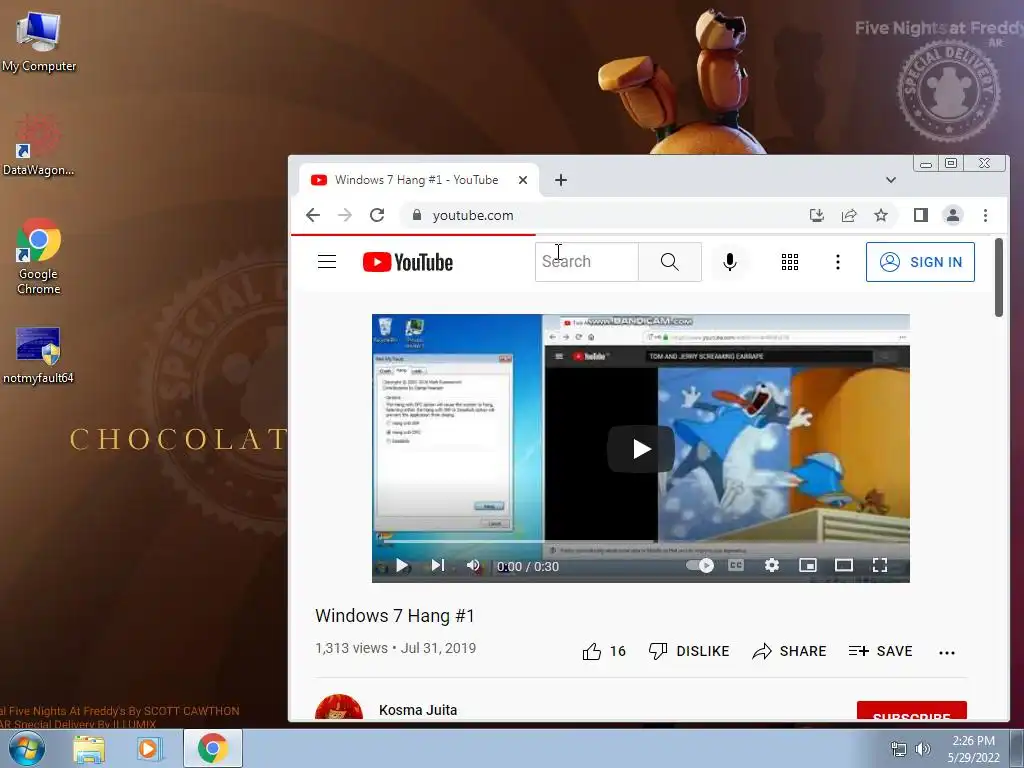The image size is (1024, 768).
Task: Select the notmyfault64 desktop icon
Action: coord(38,355)
